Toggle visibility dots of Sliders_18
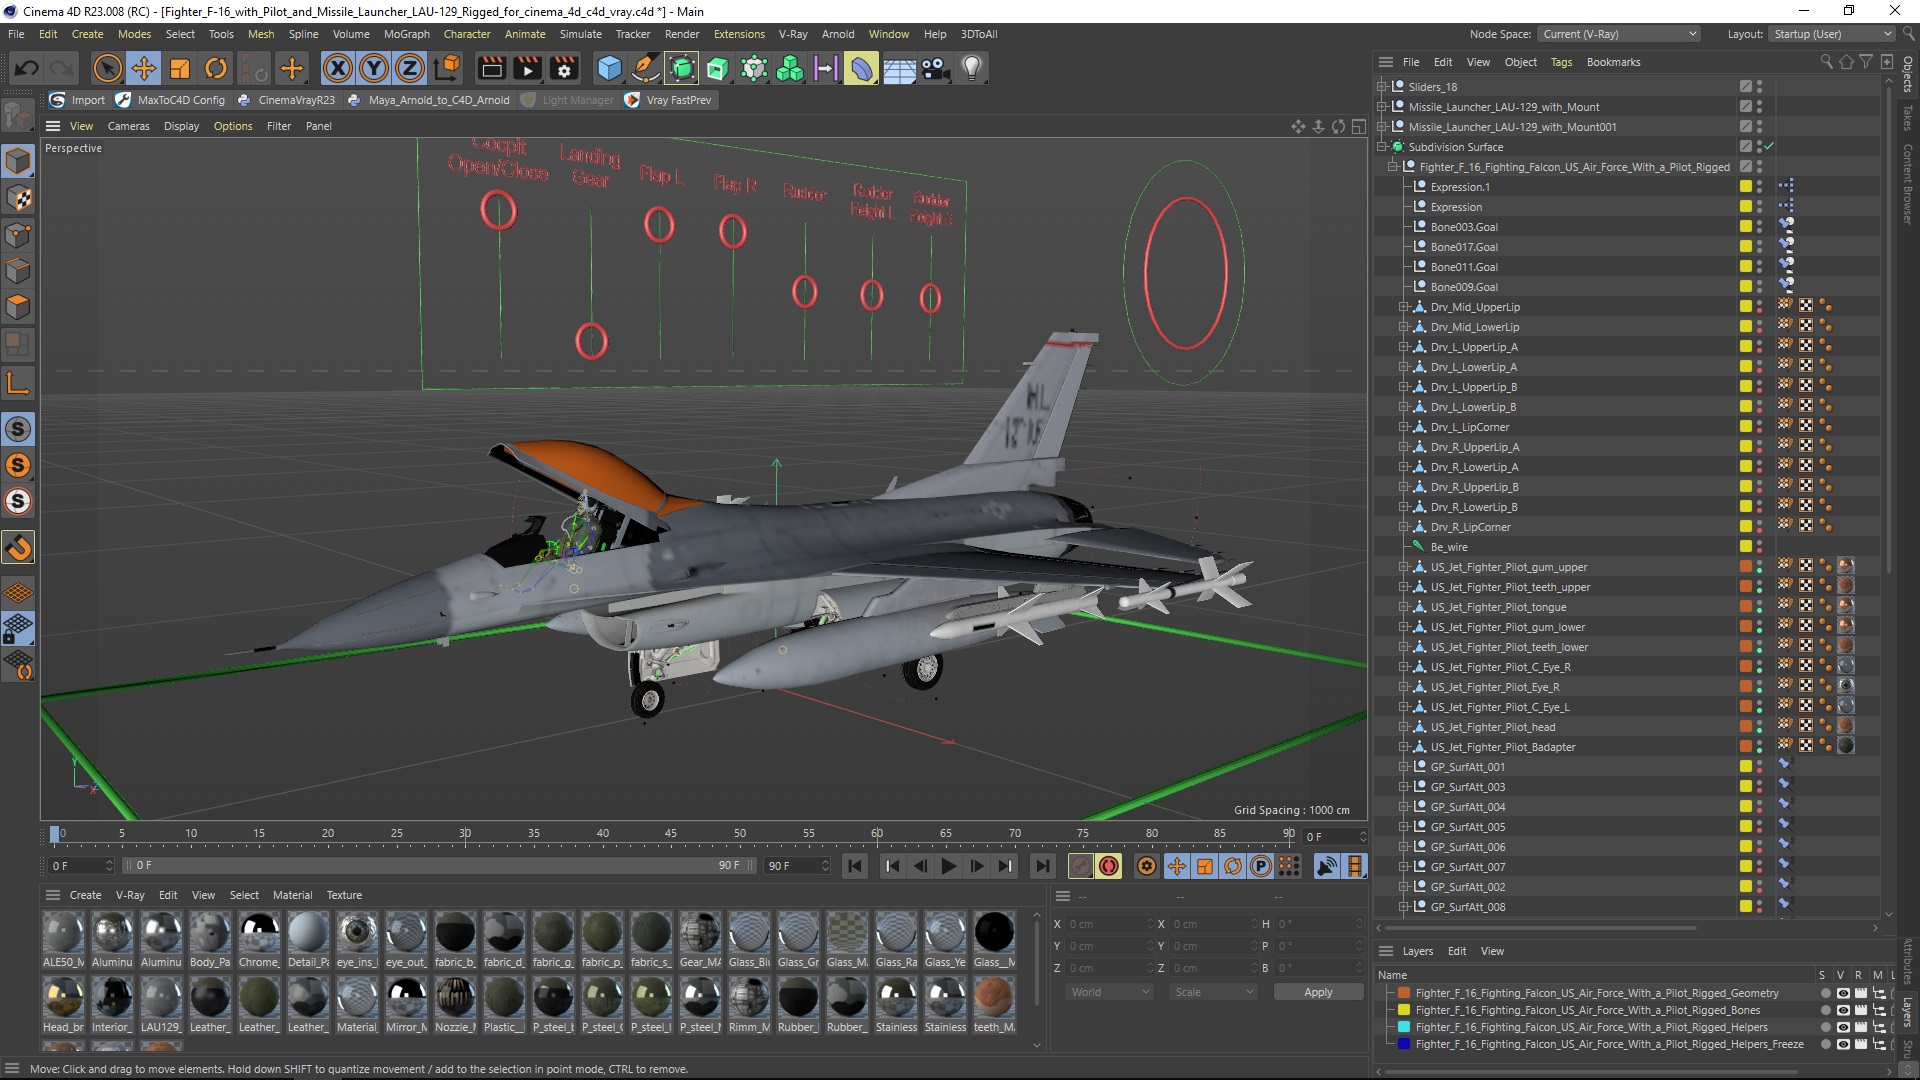The height and width of the screenshot is (1080, 1920). (x=1759, y=87)
